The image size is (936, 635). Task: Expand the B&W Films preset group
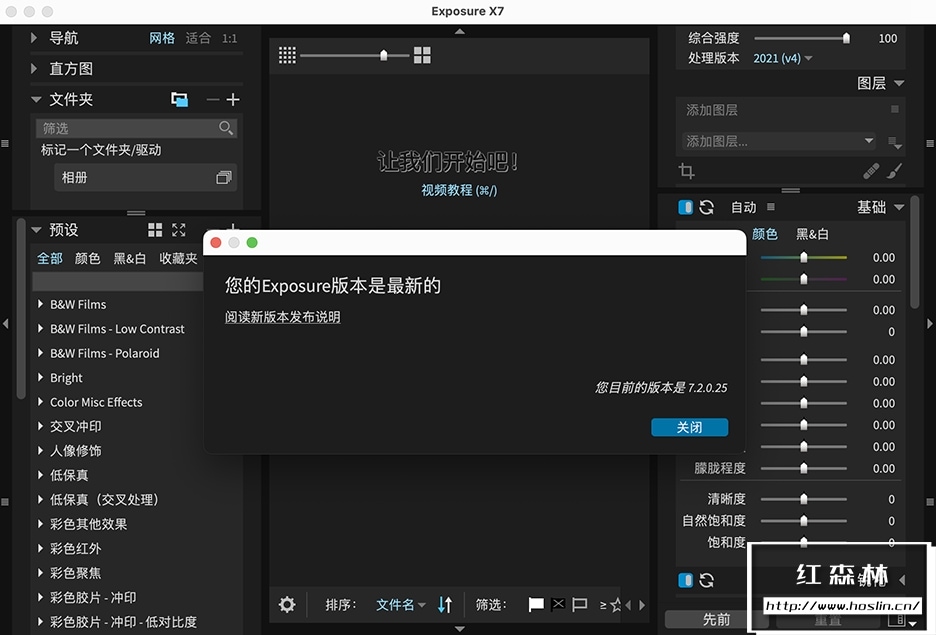41,304
